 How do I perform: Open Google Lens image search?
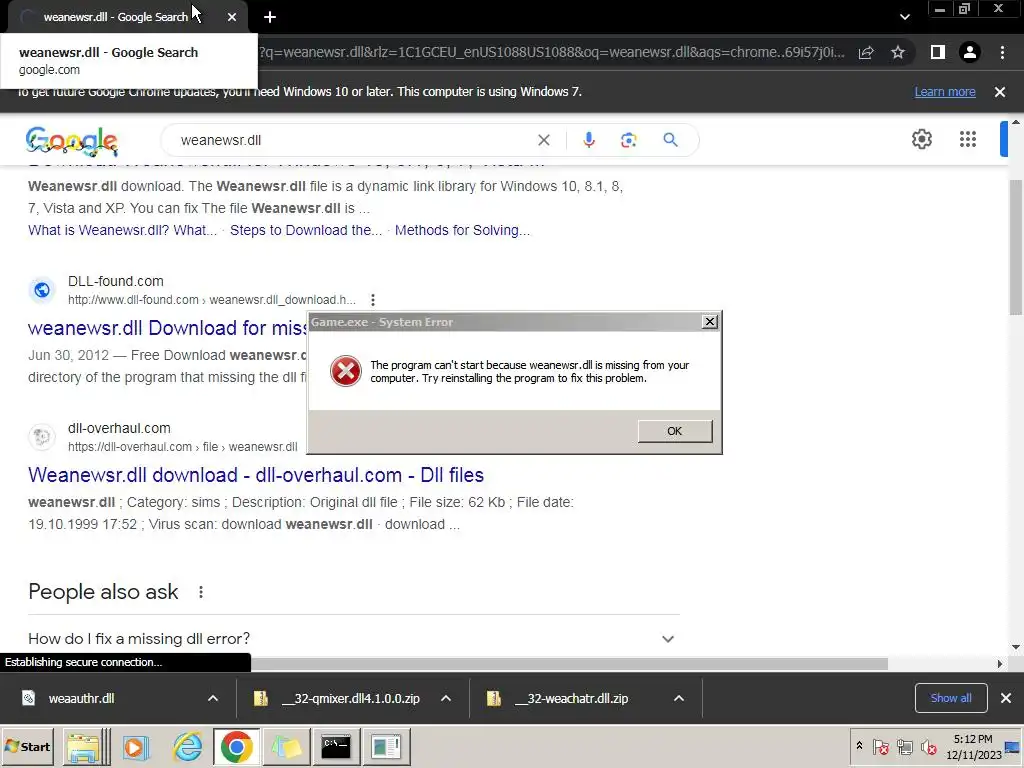click(x=628, y=140)
